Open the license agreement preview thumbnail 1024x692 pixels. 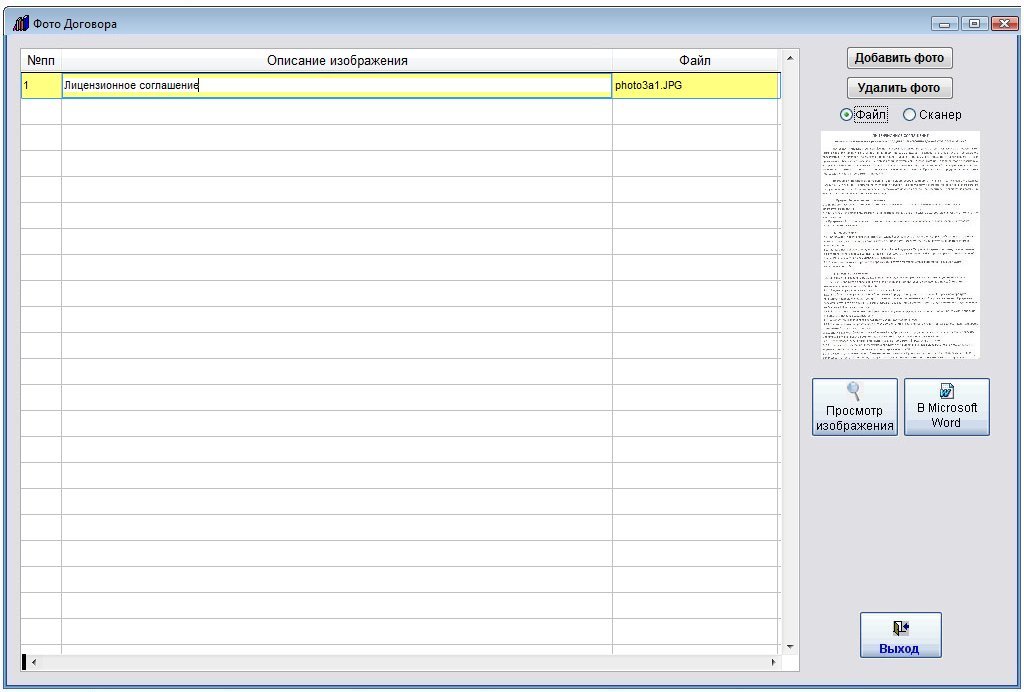901,245
